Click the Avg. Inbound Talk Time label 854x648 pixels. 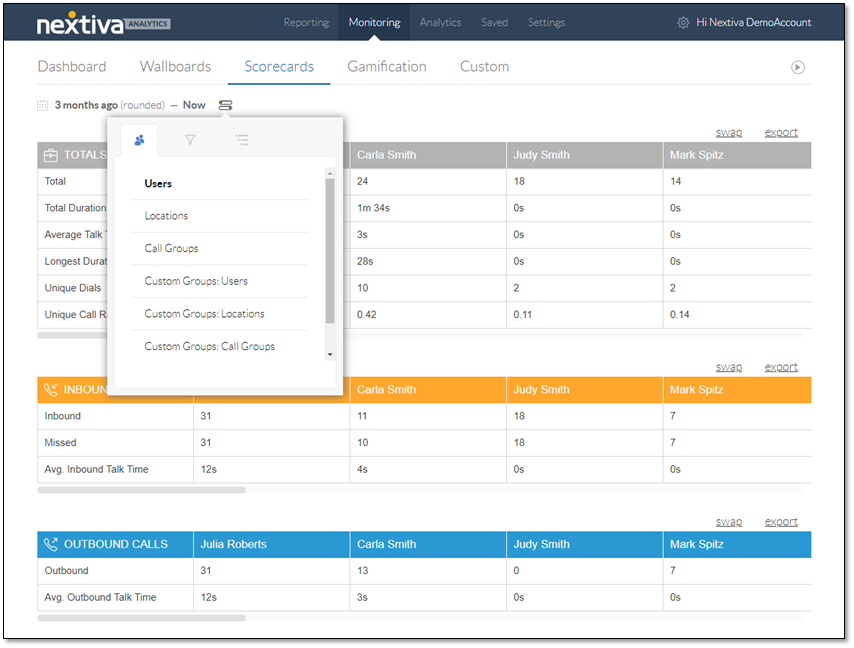pyautogui.click(x=96, y=469)
